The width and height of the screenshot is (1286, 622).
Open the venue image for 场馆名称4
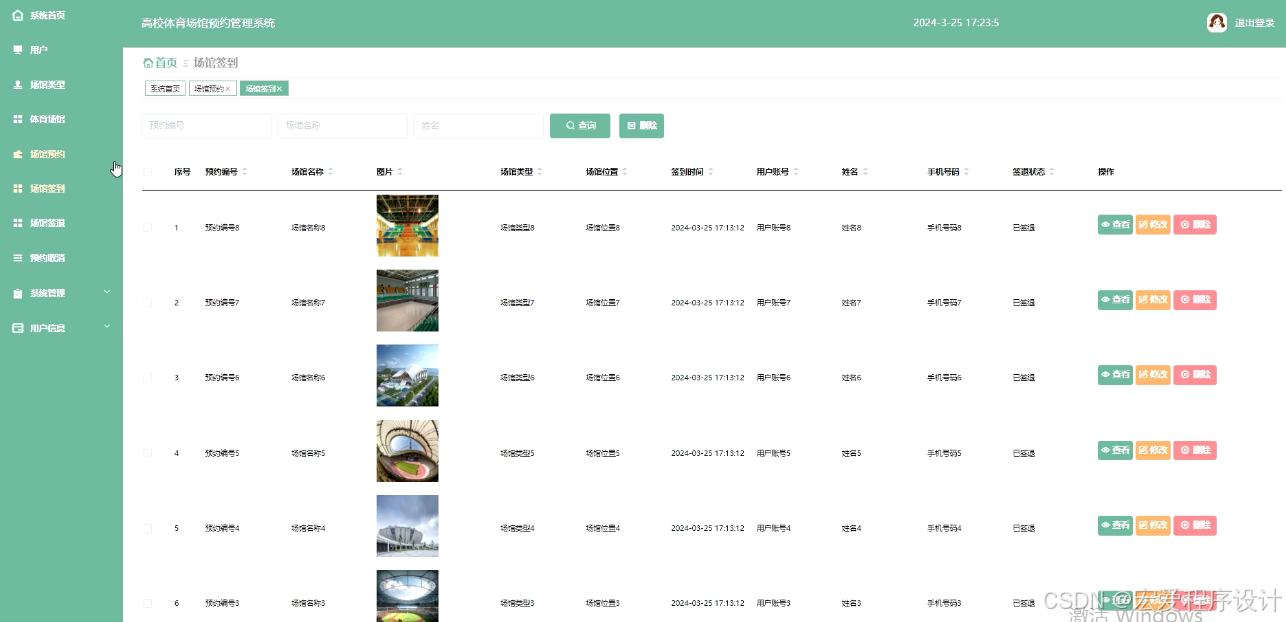tap(407, 526)
